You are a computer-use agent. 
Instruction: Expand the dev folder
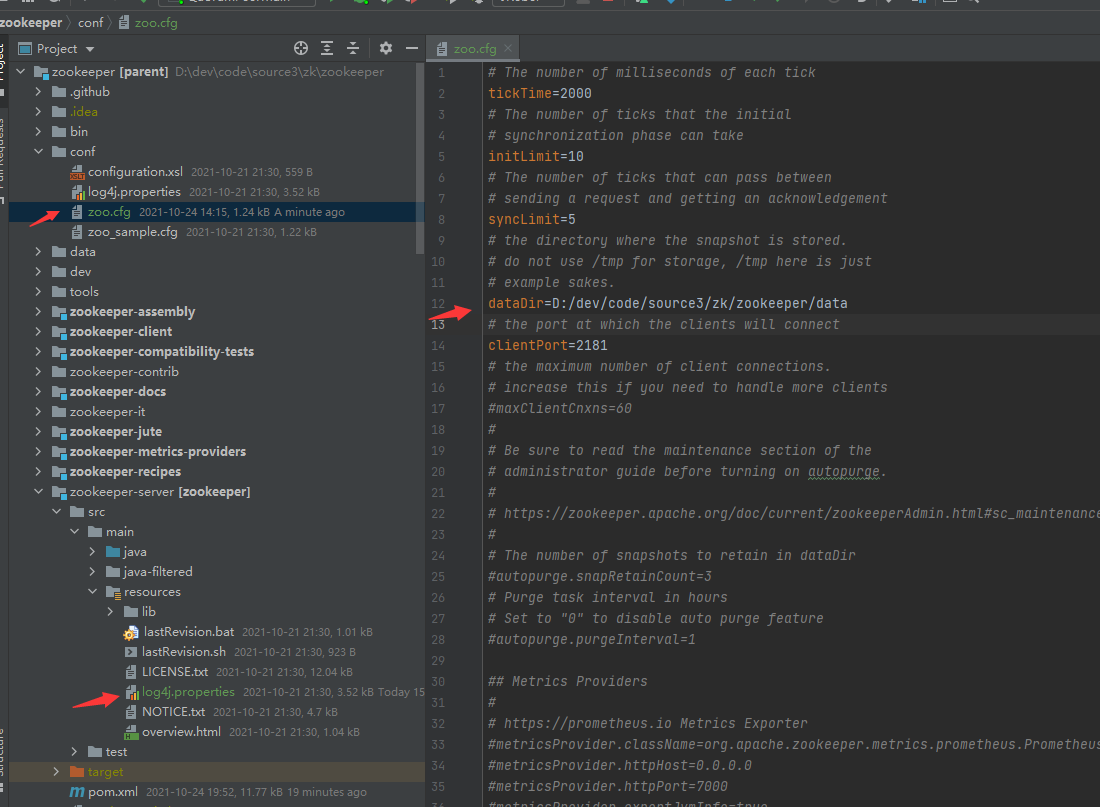point(39,272)
